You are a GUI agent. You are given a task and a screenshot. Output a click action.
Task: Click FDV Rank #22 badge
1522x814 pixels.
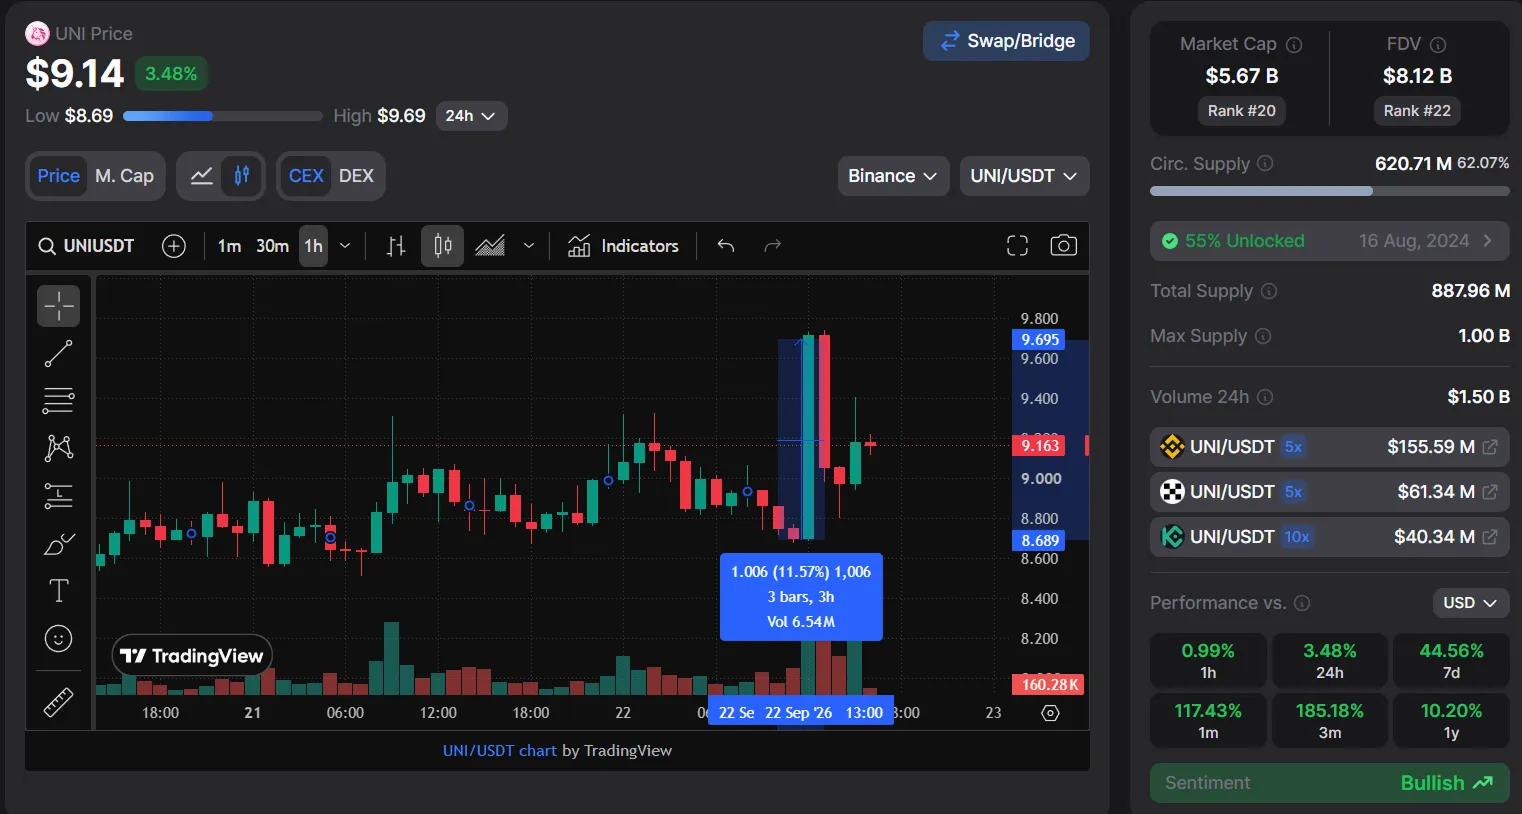pyautogui.click(x=1417, y=111)
